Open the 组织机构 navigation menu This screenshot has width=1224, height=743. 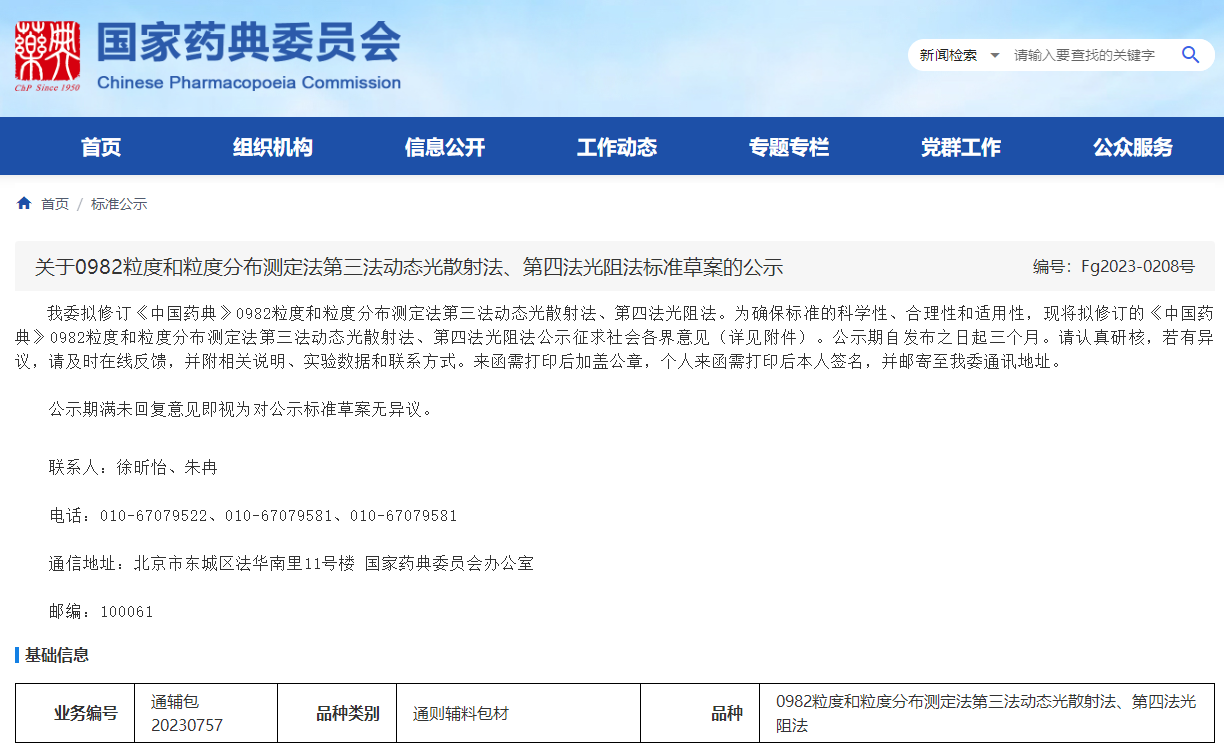coord(273,147)
